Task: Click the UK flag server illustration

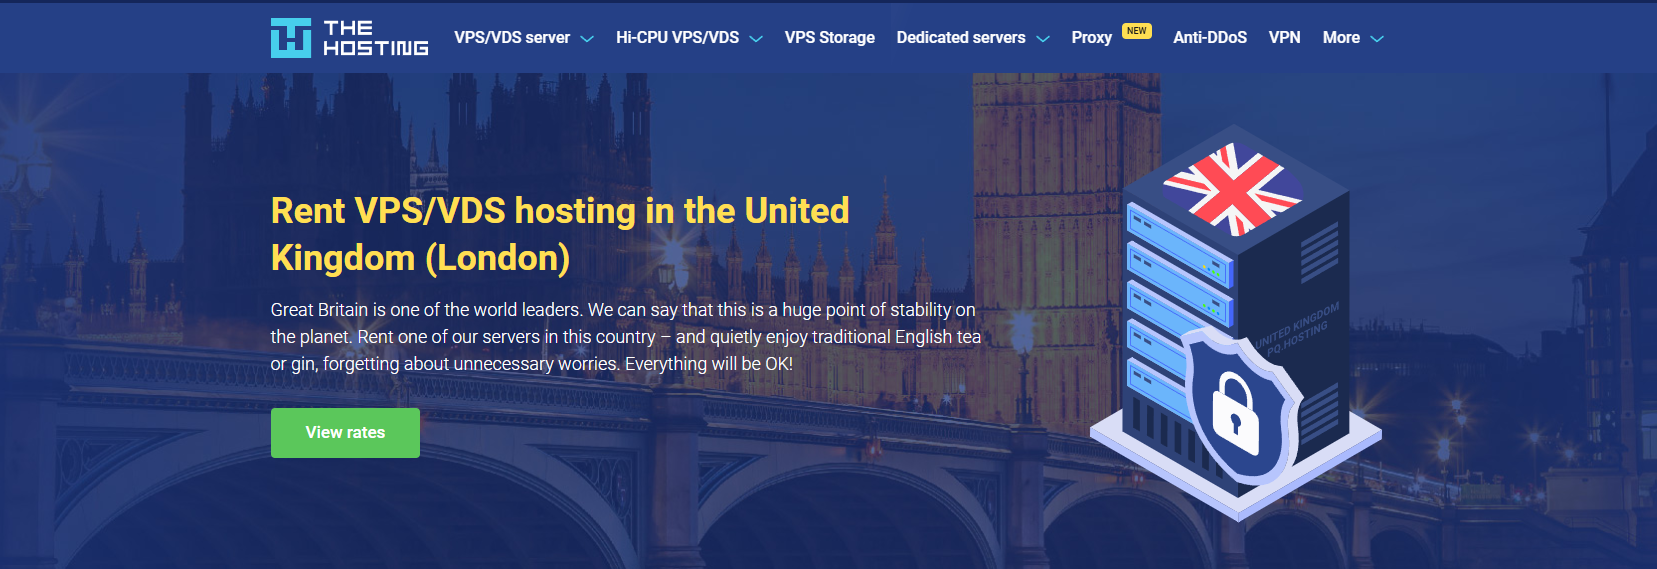Action: [1236, 323]
